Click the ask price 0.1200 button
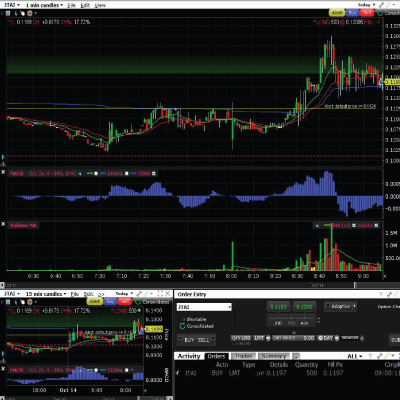This screenshot has height=400, width=400. pos(304,307)
